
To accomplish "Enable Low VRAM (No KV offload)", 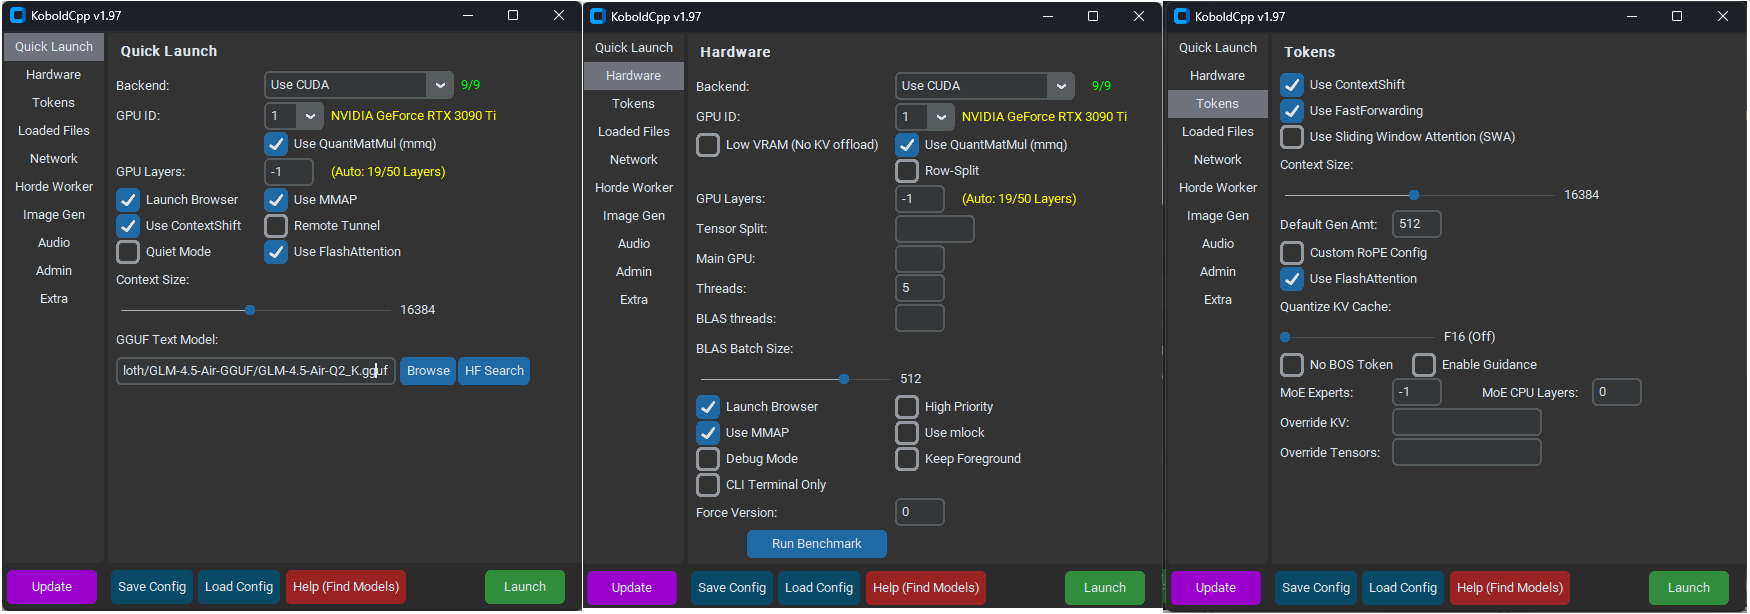I will (708, 145).
